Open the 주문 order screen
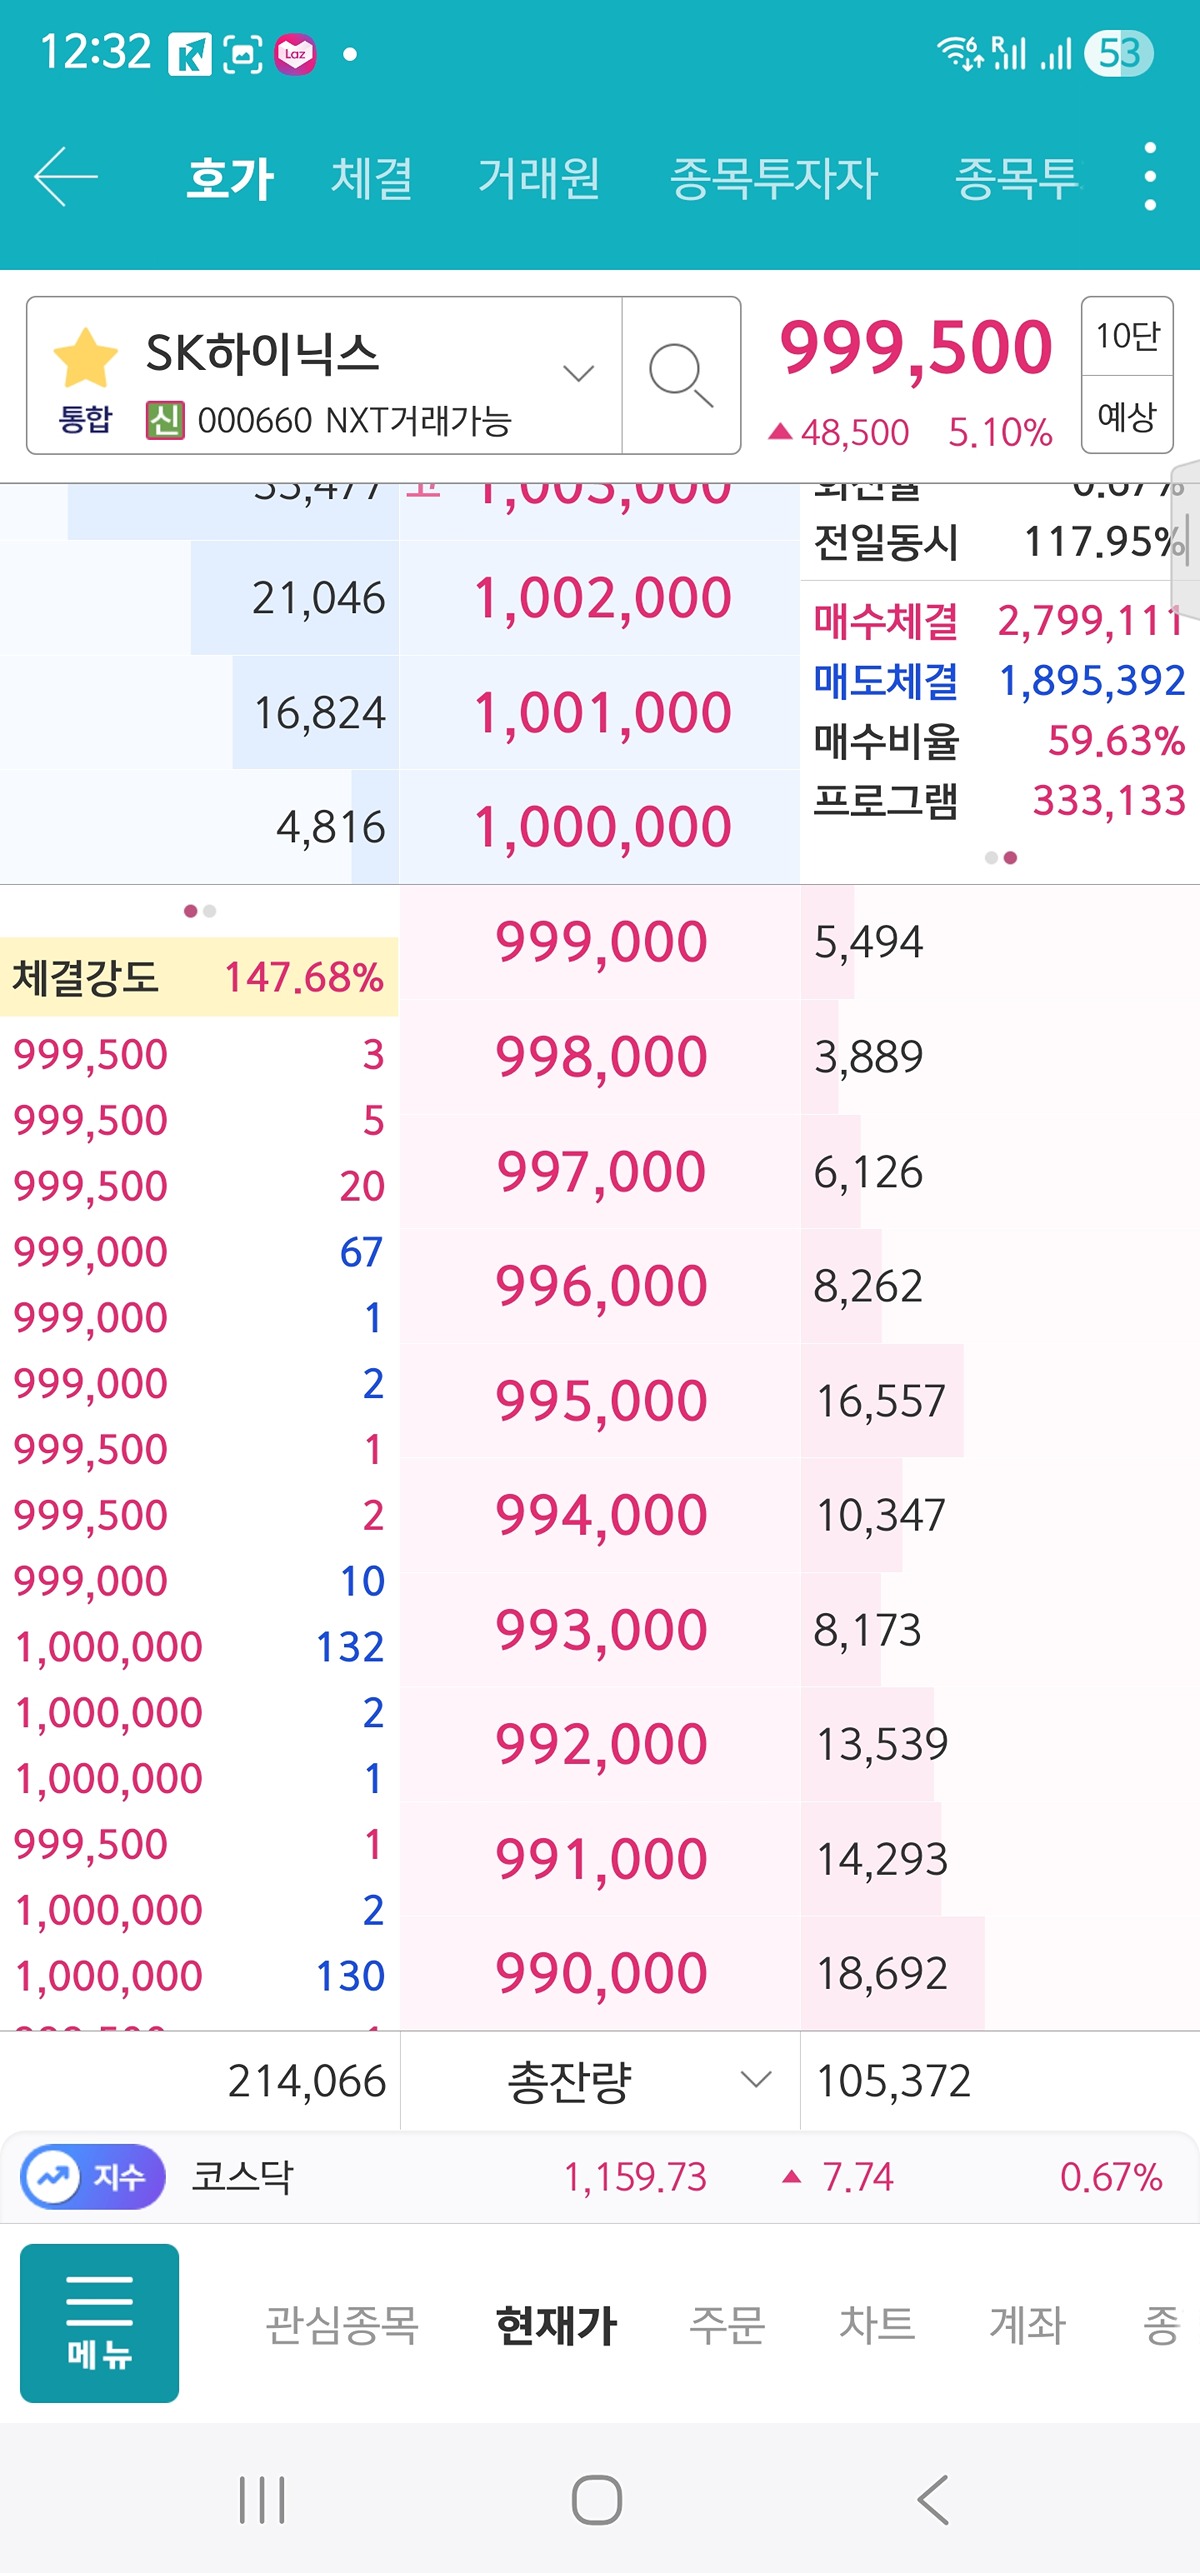Image resolution: width=1200 pixels, height=2573 pixels. pos(727,2324)
